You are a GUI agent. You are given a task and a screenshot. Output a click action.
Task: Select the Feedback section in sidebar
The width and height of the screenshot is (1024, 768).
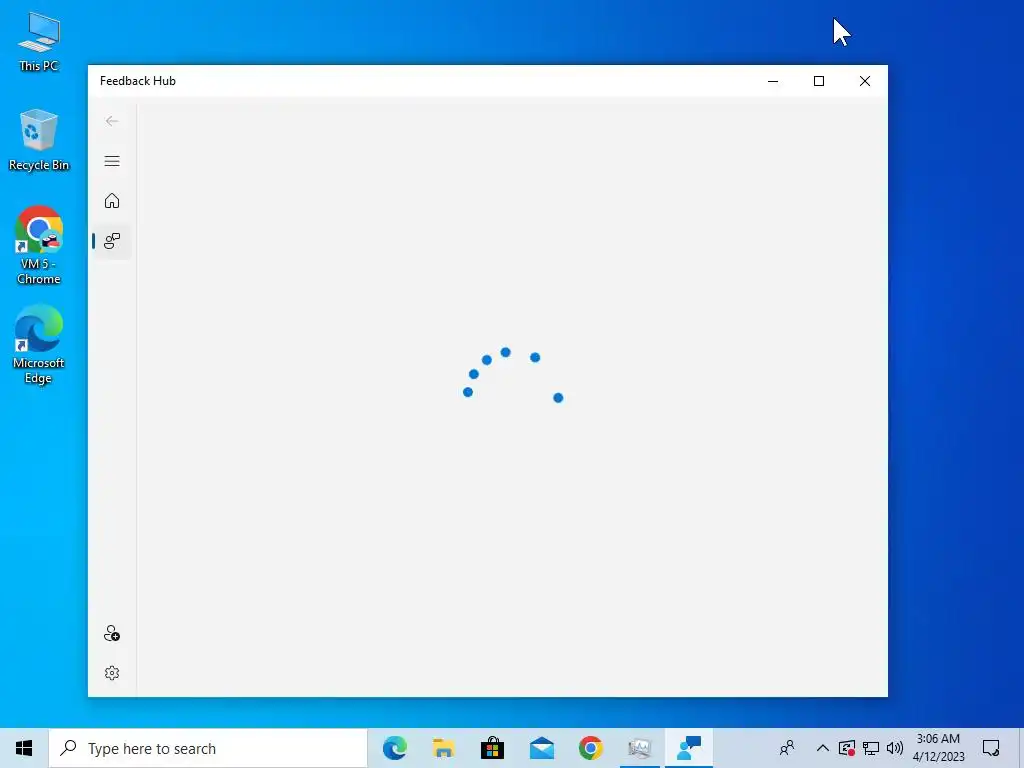[x=112, y=241]
